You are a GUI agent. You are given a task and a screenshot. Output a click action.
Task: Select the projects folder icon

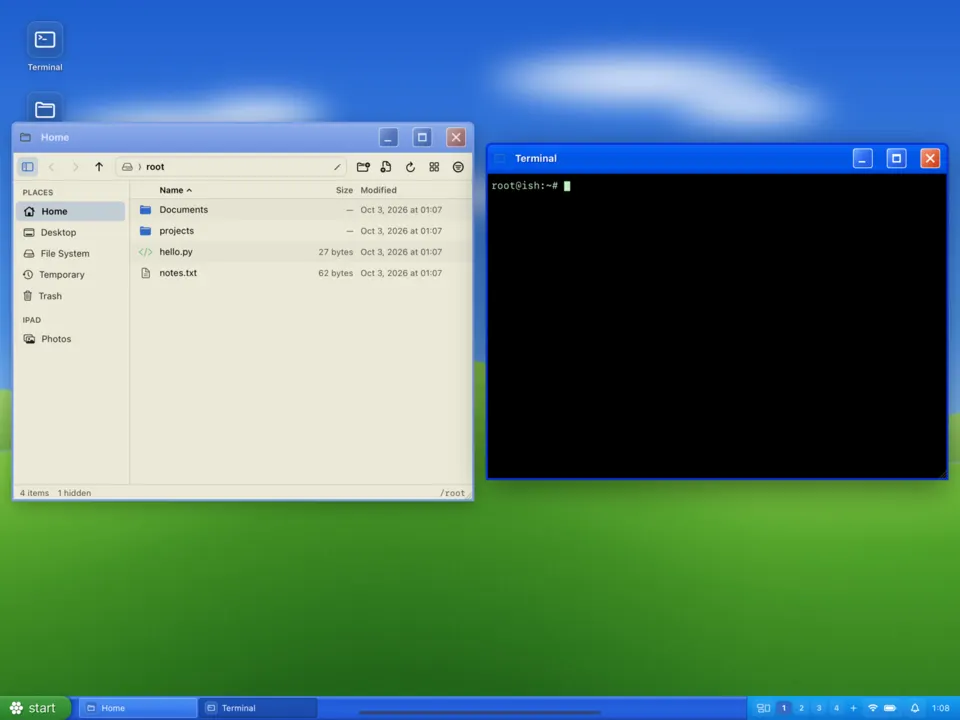(x=145, y=231)
